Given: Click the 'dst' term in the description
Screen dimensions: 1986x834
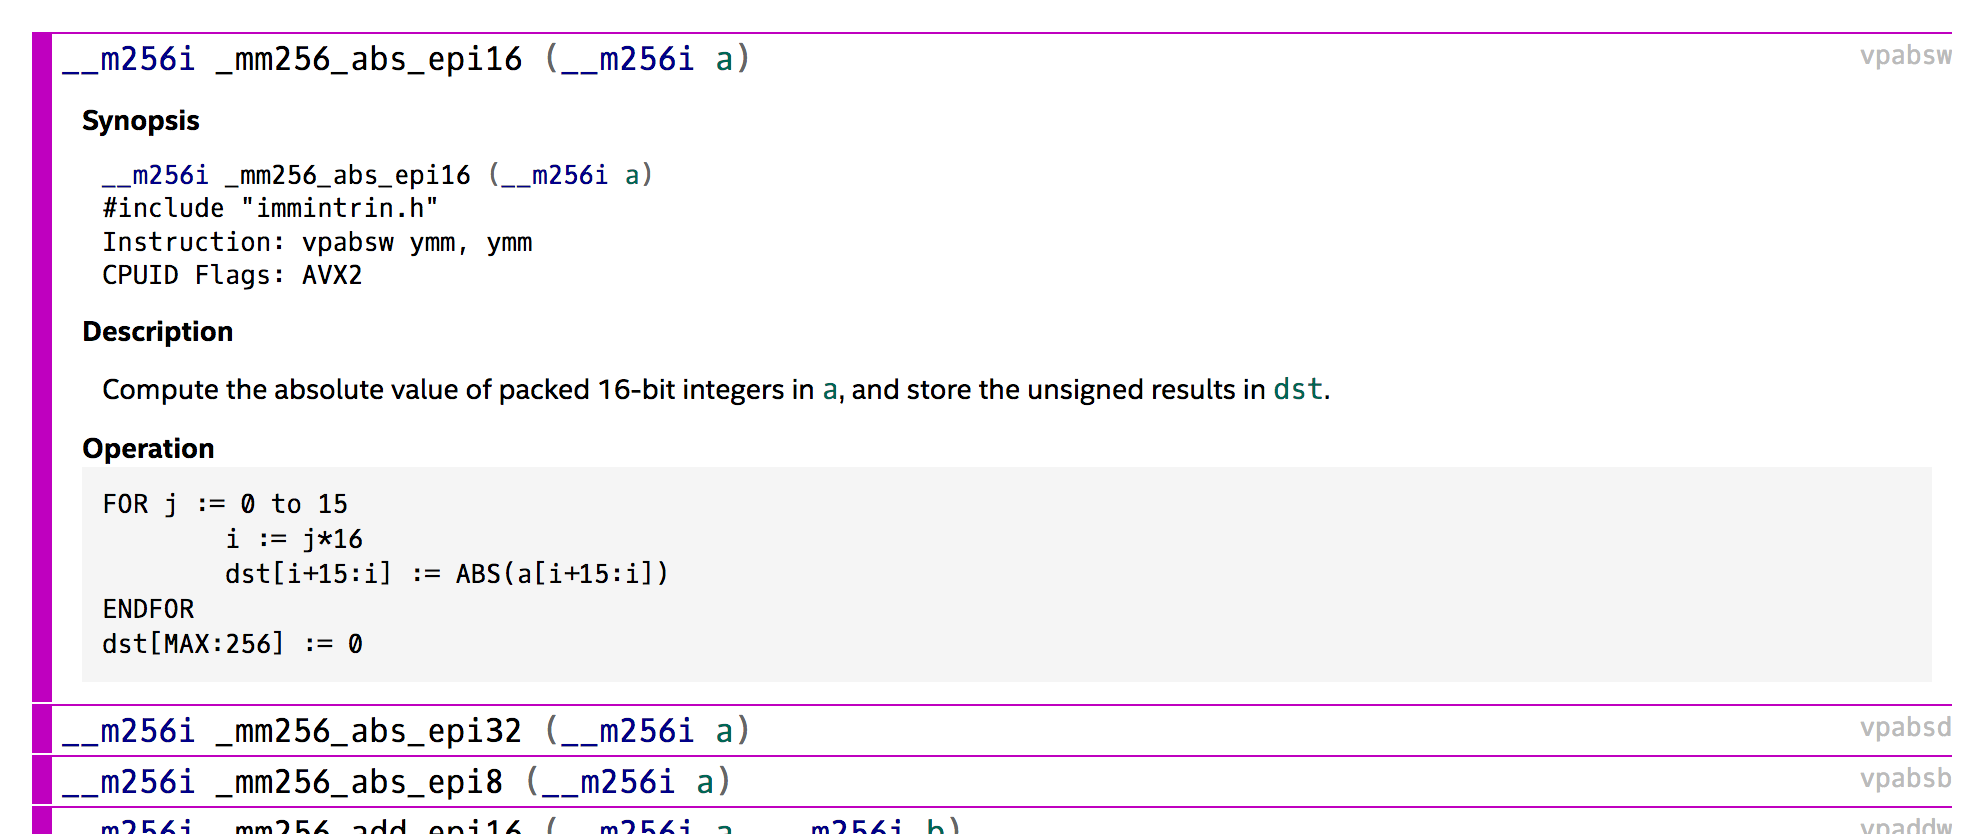Looking at the screenshot, I should (1297, 390).
